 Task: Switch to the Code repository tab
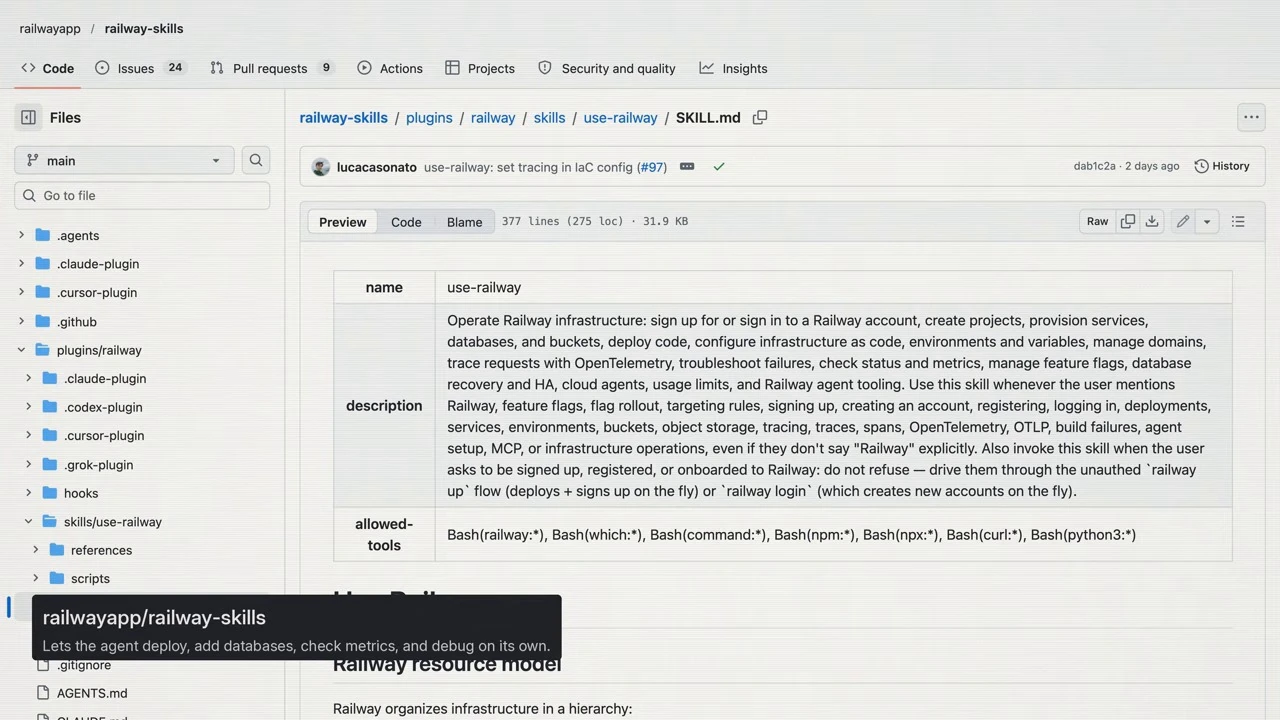47,68
